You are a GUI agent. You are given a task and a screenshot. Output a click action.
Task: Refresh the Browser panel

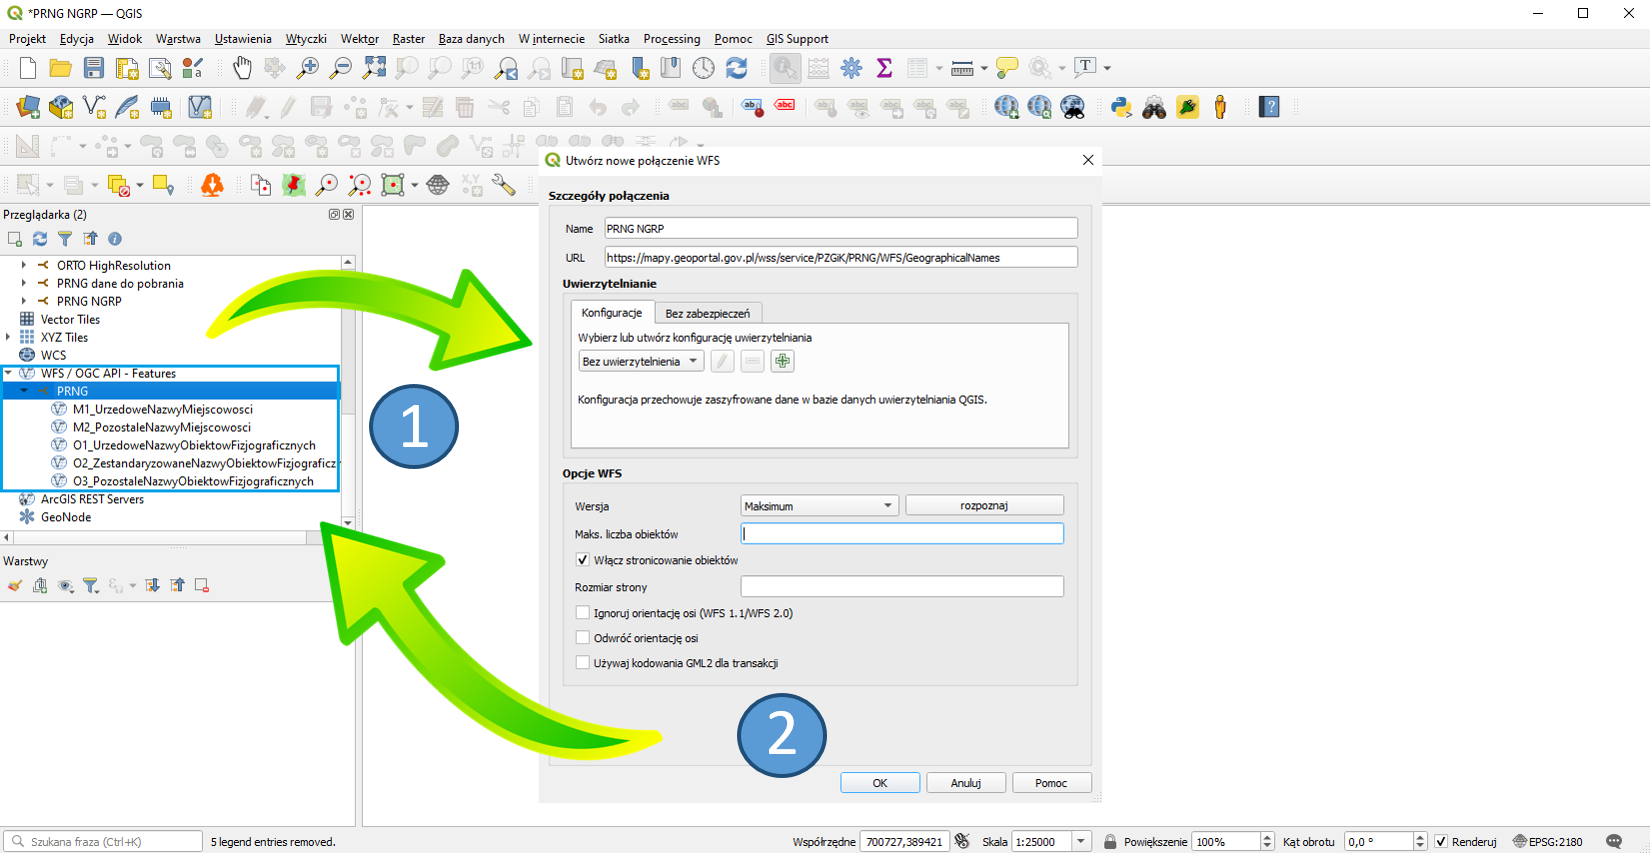pyautogui.click(x=40, y=239)
